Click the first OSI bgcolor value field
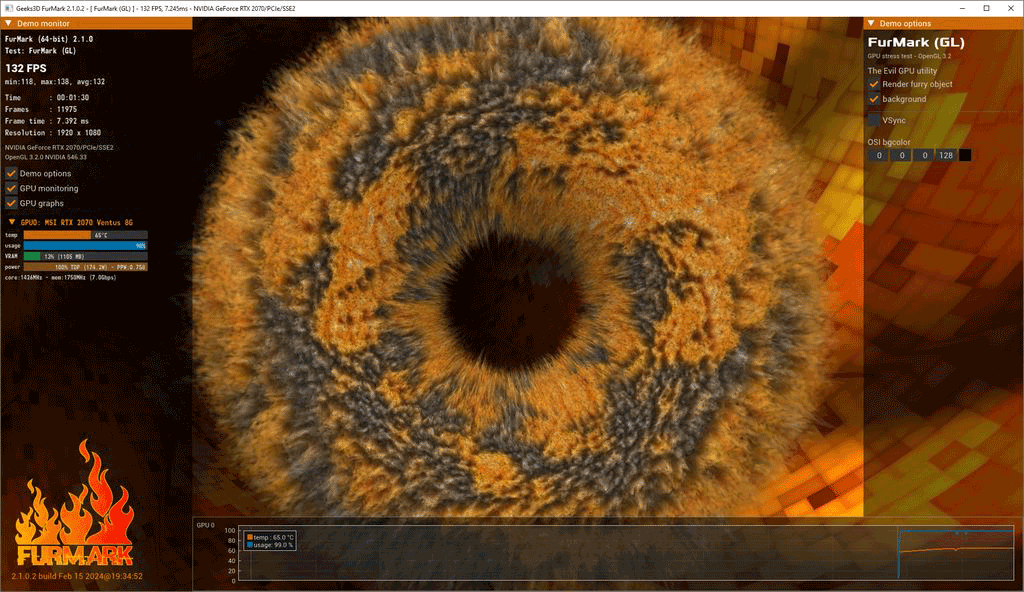 coord(877,155)
